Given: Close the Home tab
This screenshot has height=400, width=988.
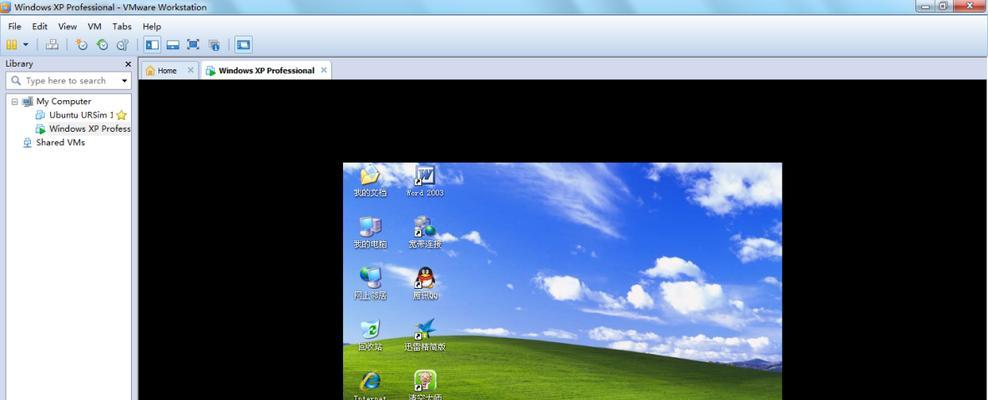Looking at the screenshot, I should (190, 70).
